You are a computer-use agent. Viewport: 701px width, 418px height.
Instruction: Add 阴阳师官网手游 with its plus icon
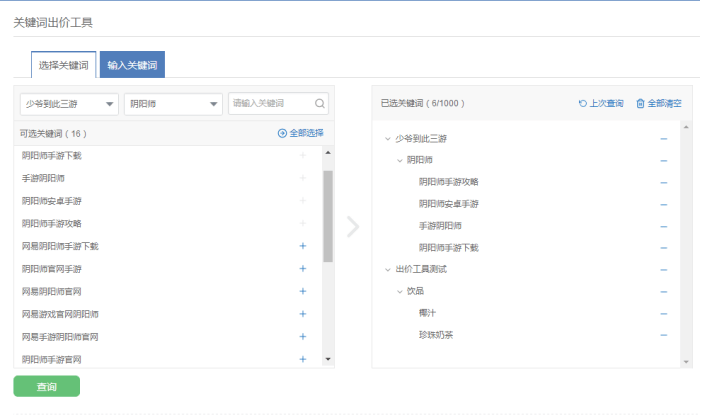pyautogui.click(x=302, y=269)
